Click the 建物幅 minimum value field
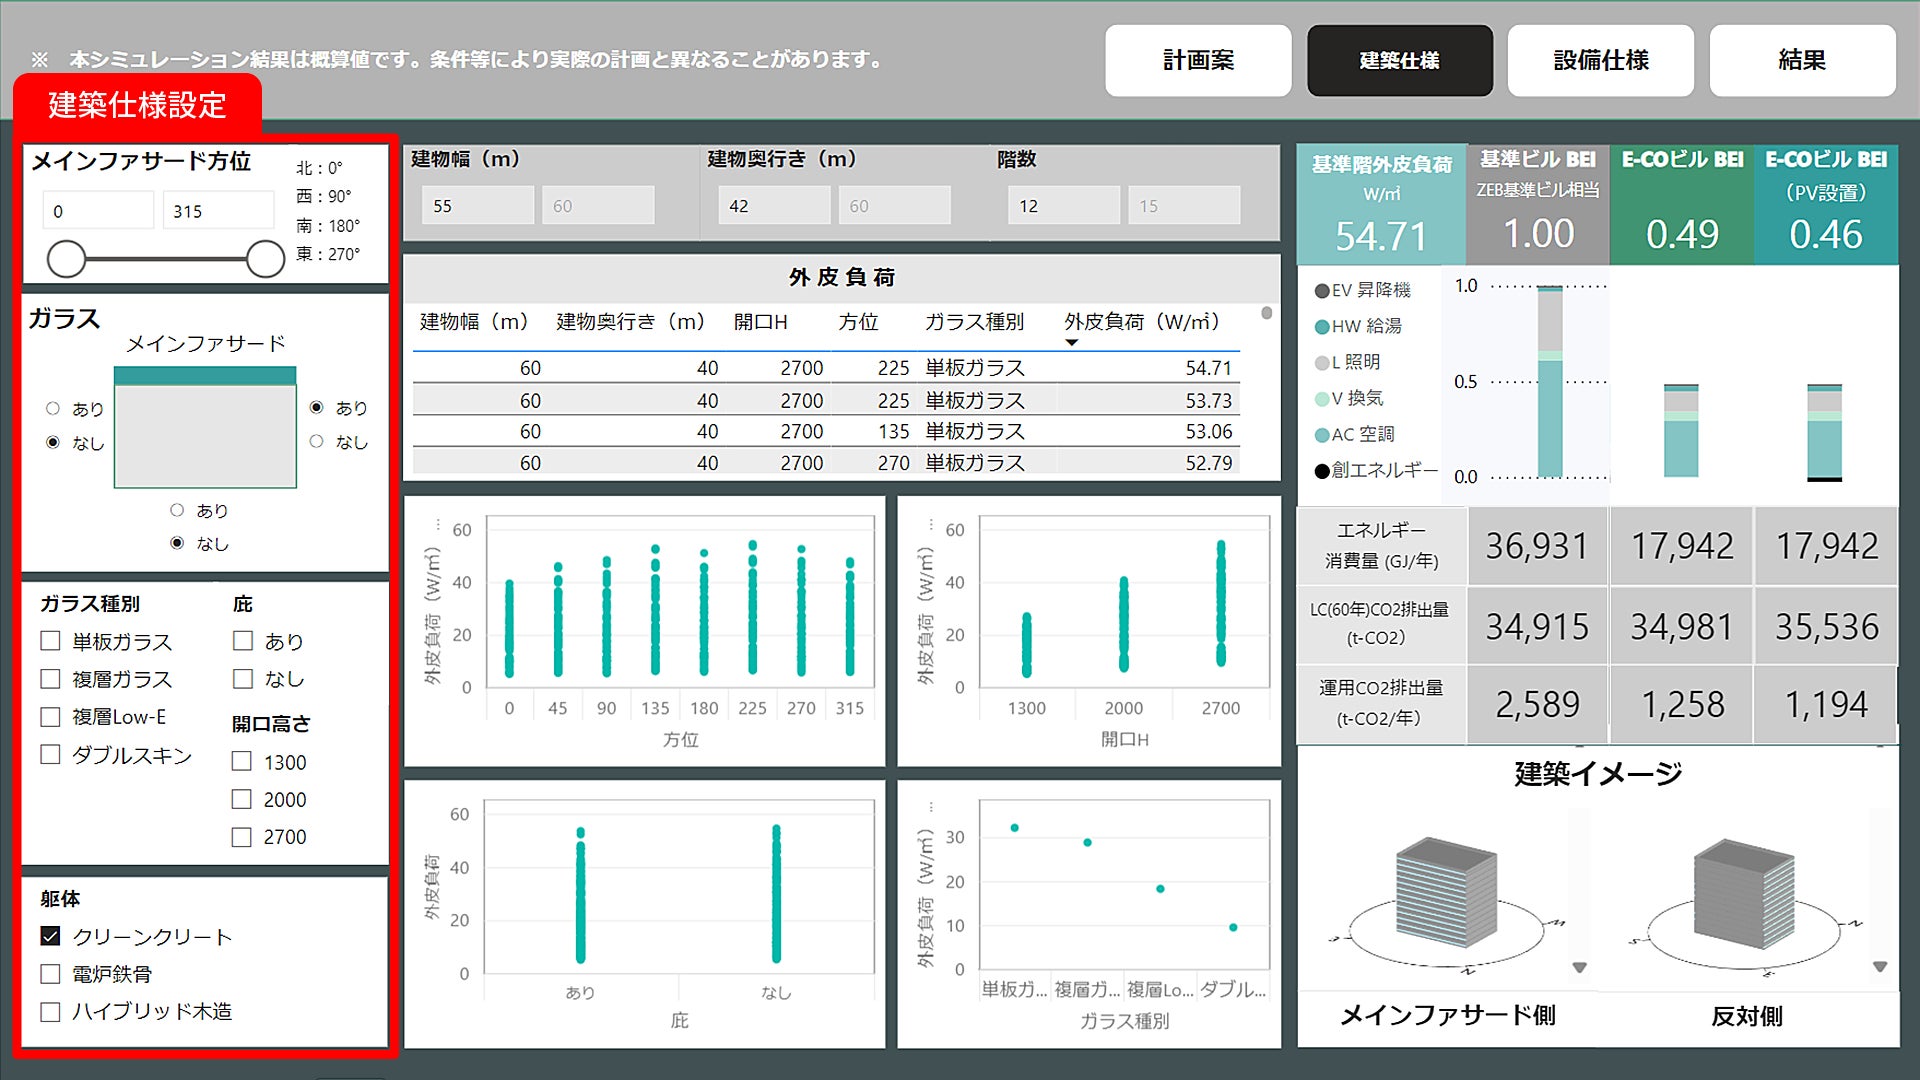This screenshot has width=1920, height=1080. pyautogui.click(x=477, y=206)
